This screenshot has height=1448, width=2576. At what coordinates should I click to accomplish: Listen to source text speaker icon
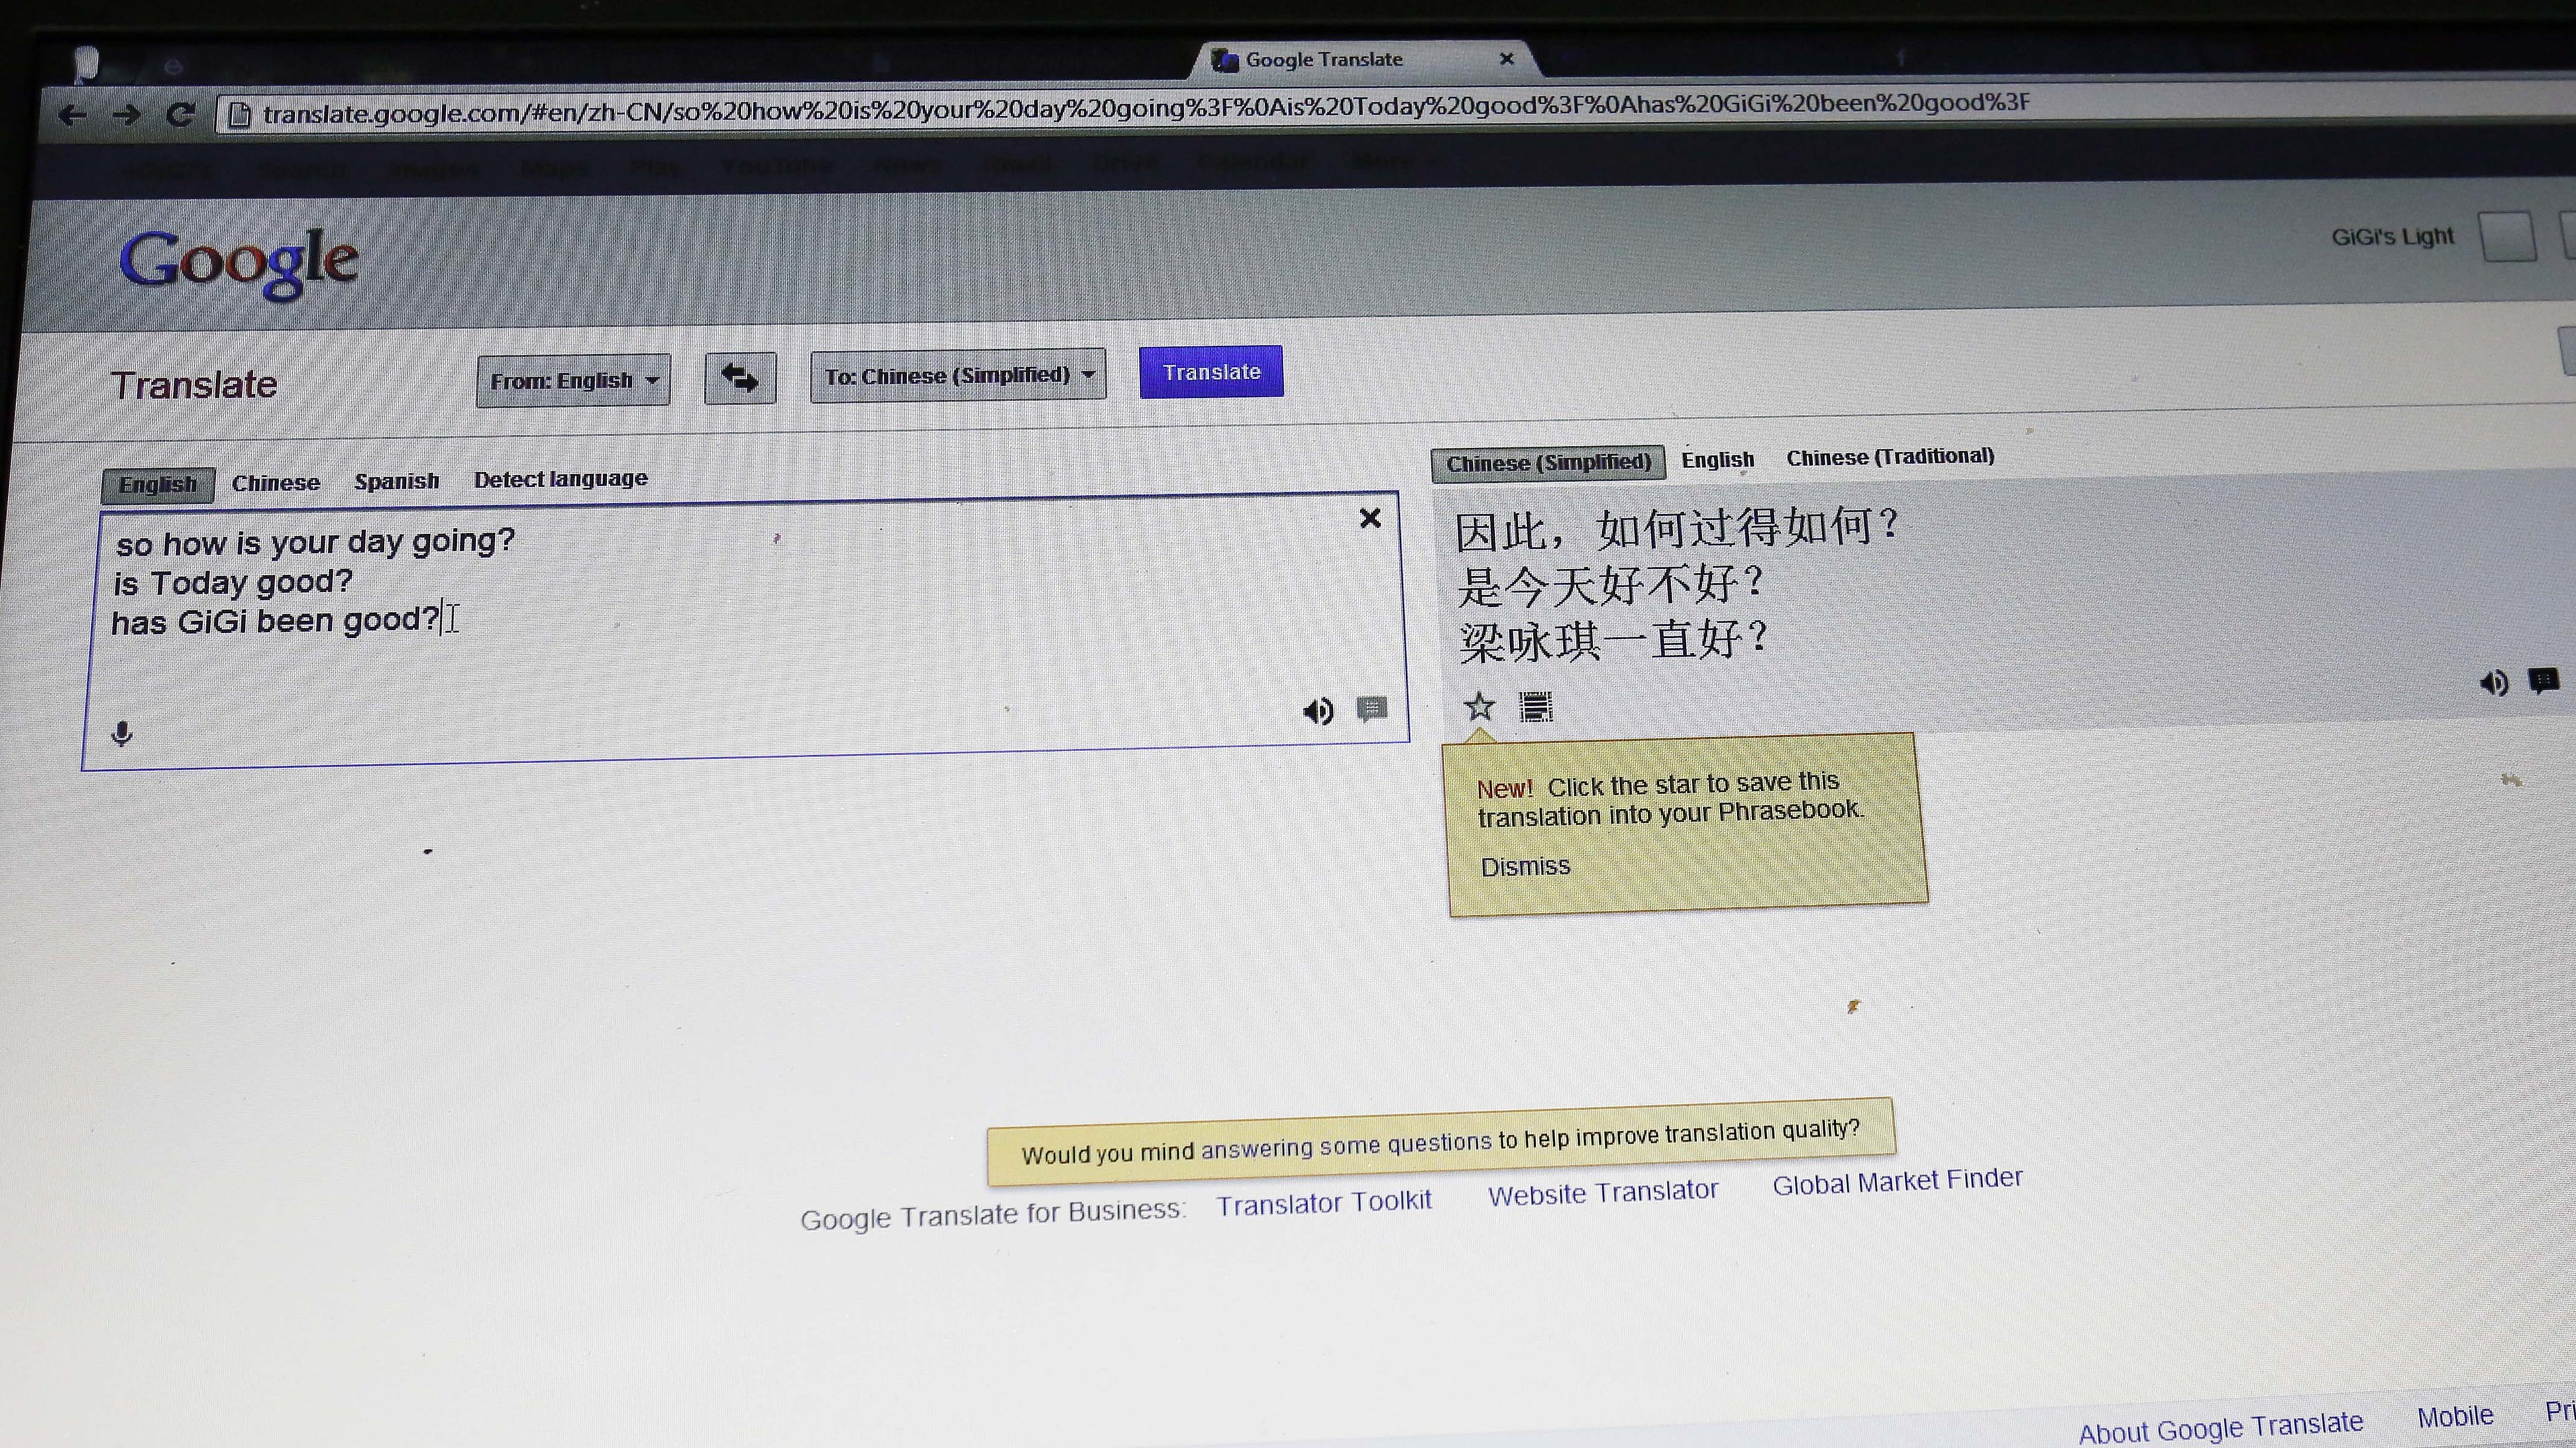point(1318,711)
